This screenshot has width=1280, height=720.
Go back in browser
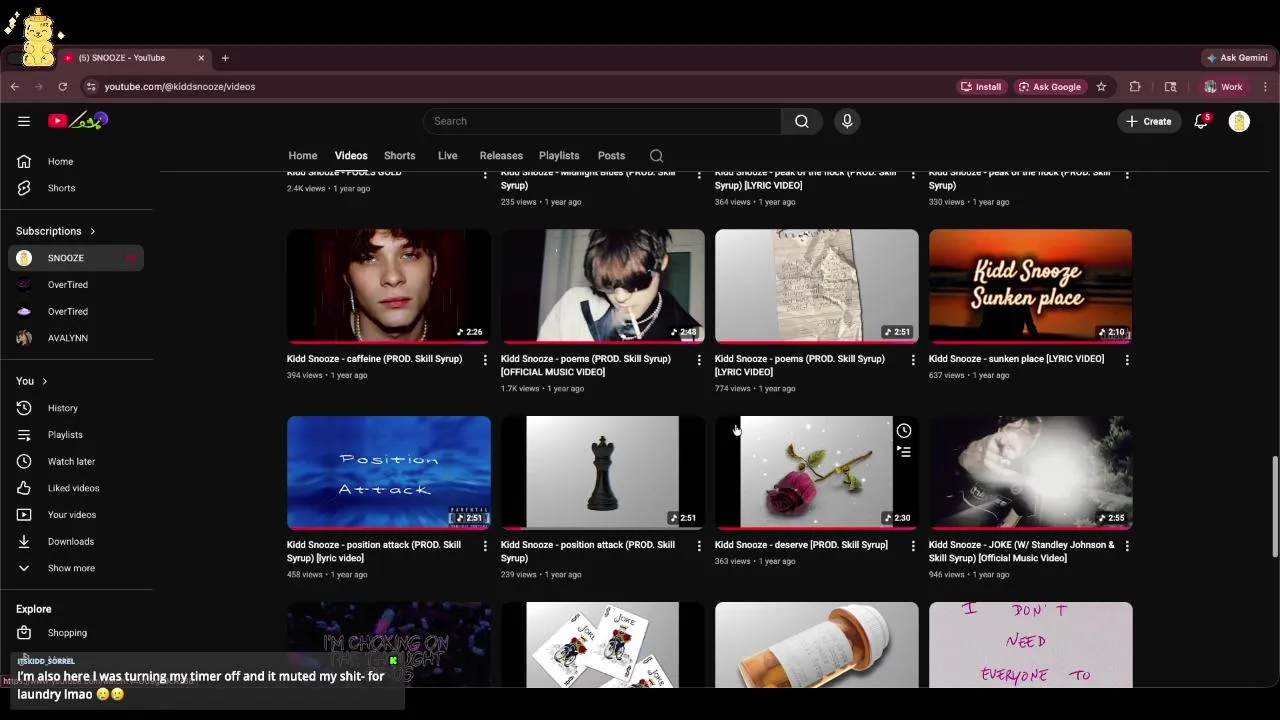coord(15,87)
